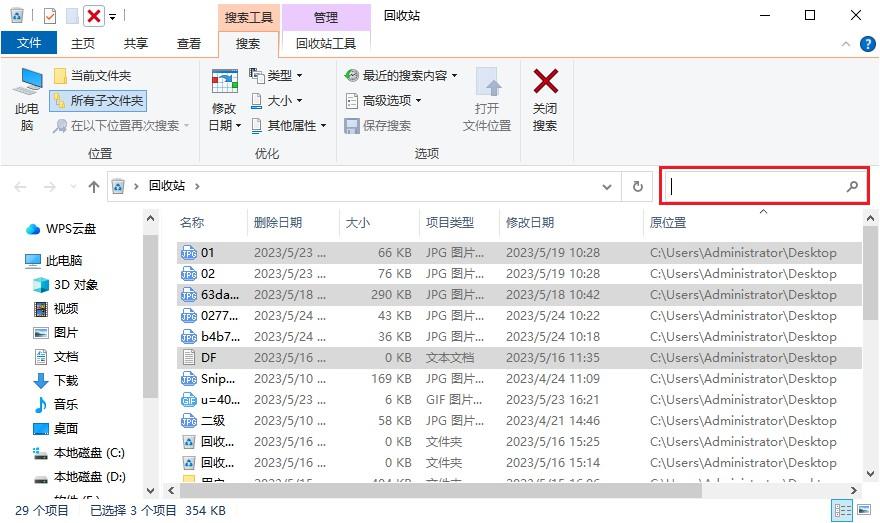This screenshot has height=523, width=880.
Task: Select Current folder search scope
Action: tap(93, 75)
